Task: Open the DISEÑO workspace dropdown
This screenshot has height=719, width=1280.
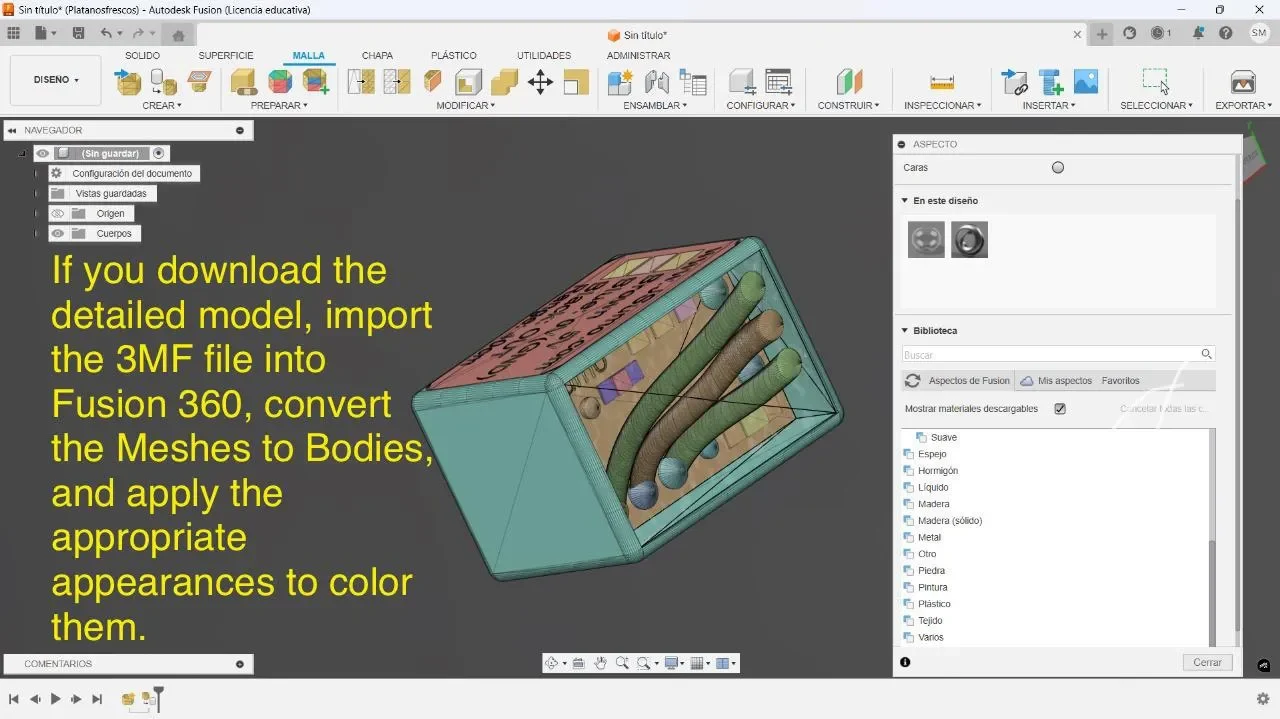Action: pos(56,80)
